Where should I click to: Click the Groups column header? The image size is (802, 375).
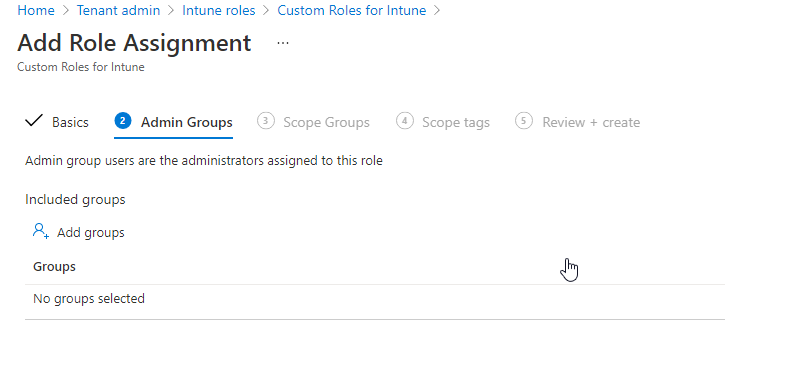coord(54,267)
